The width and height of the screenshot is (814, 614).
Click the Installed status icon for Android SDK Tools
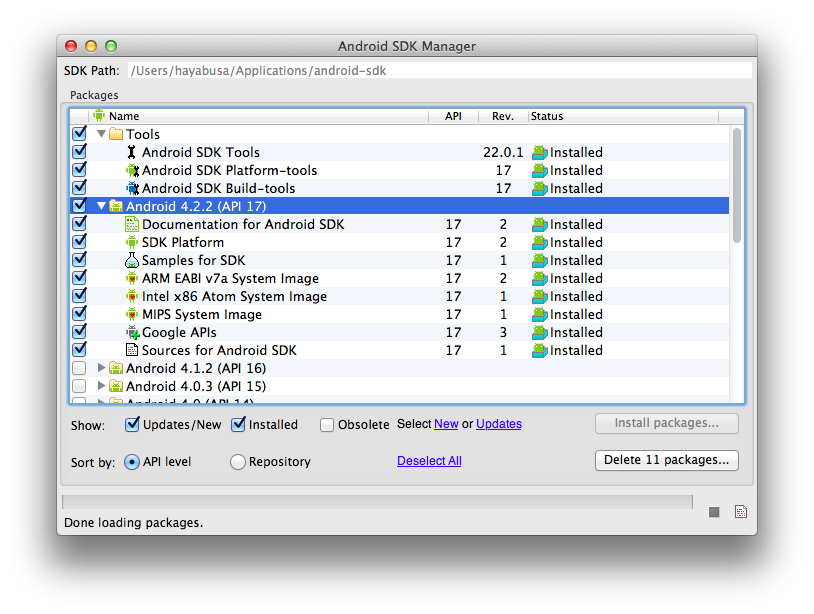(540, 153)
